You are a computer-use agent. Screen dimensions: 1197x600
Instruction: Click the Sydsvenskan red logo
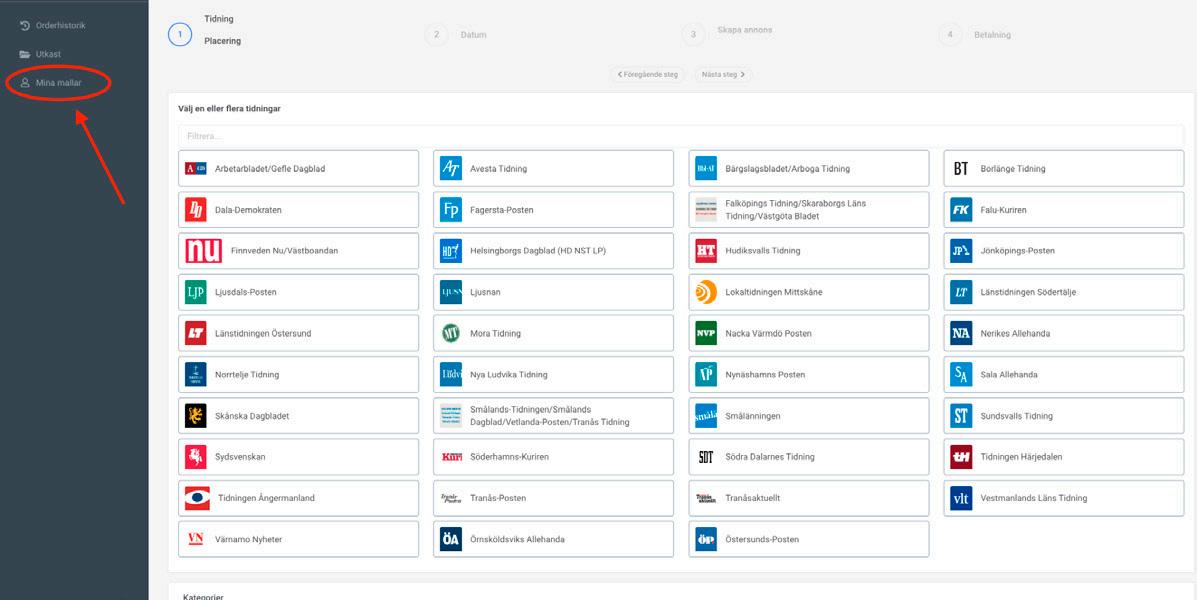click(195, 457)
